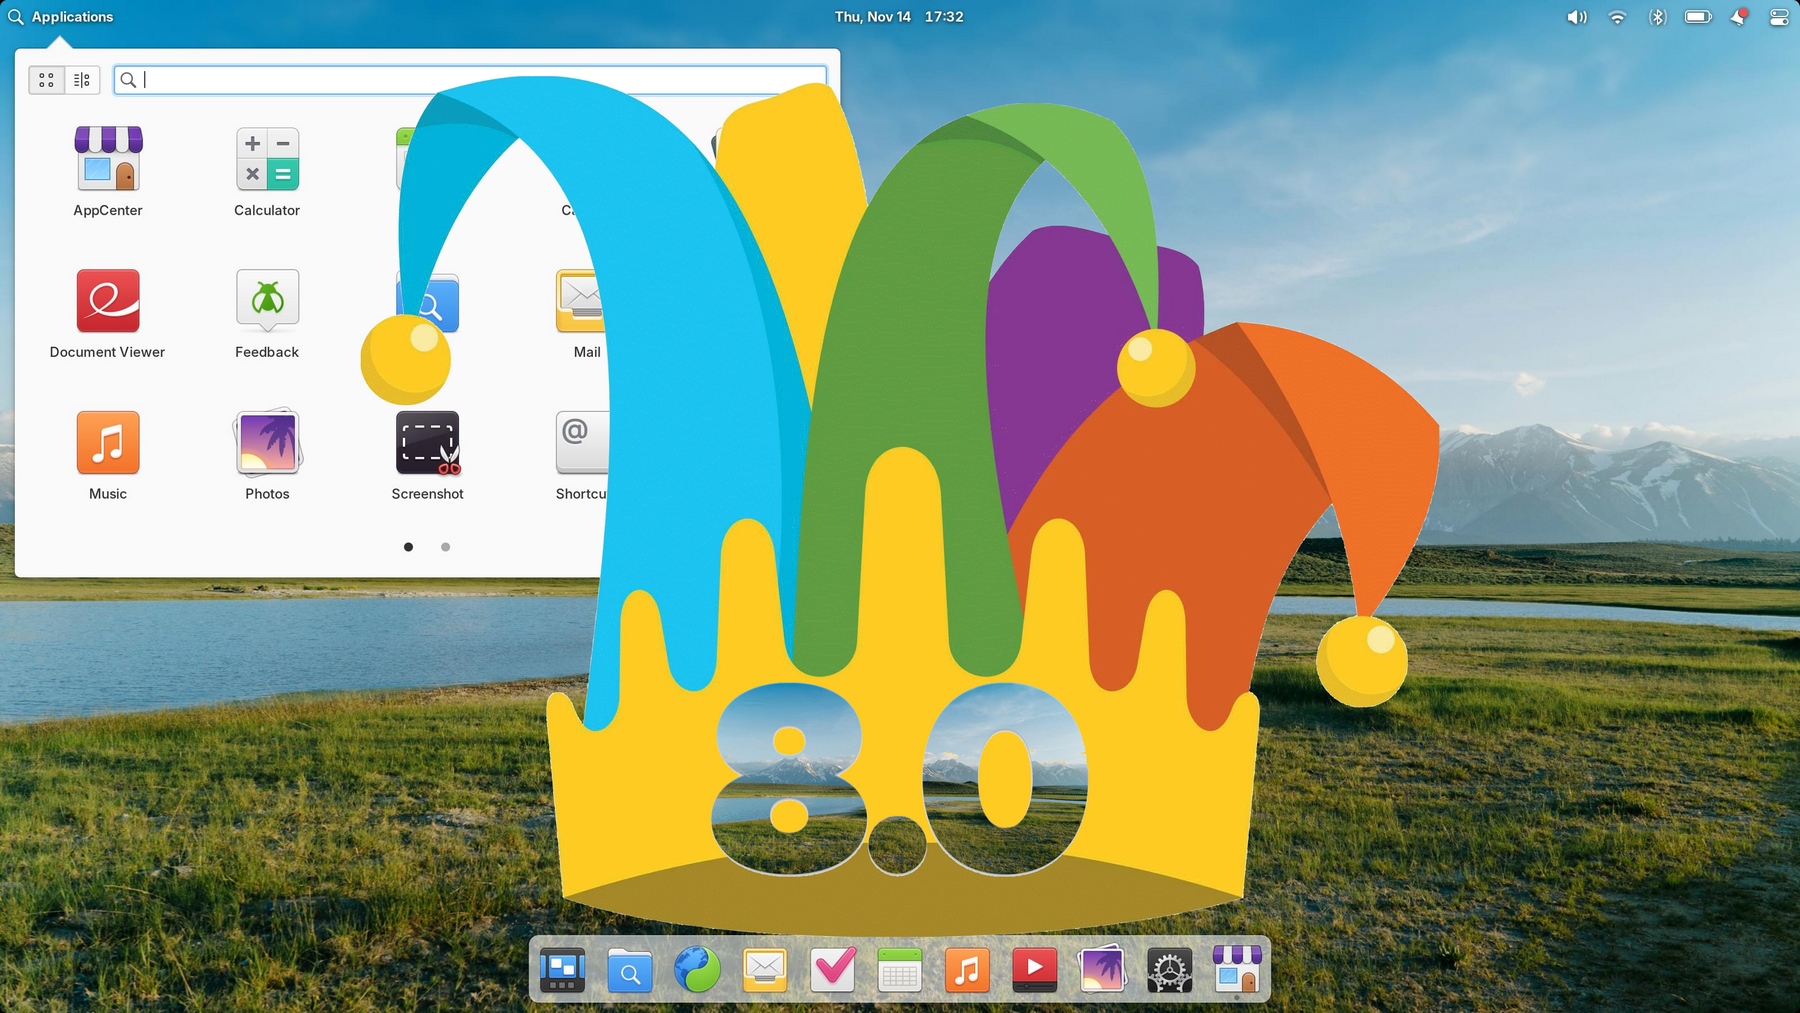Open the Tasks app in the dock
Image resolution: width=1800 pixels, height=1013 pixels.
pyautogui.click(x=832, y=969)
